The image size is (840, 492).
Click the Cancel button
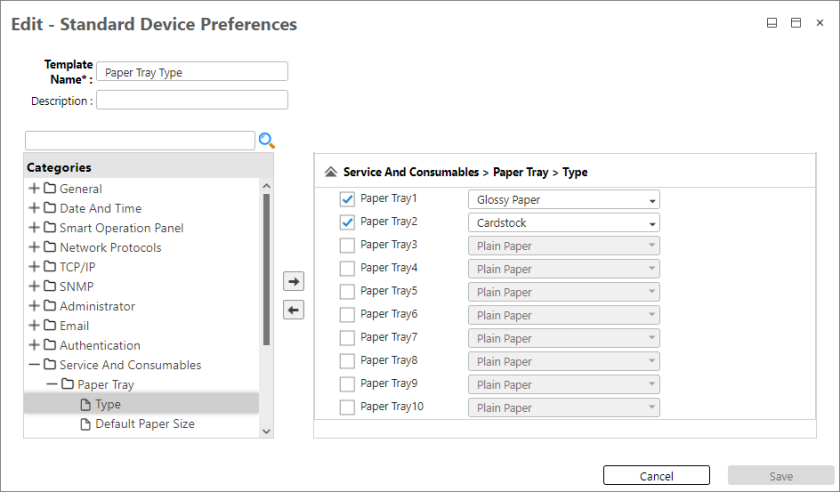[x=656, y=476]
